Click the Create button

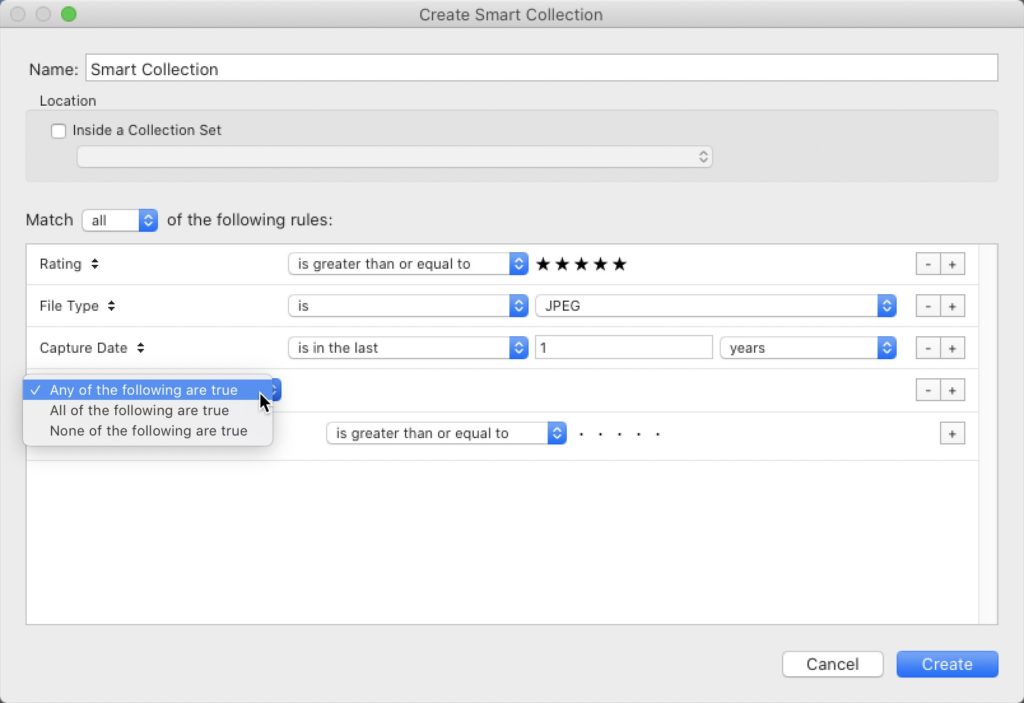click(x=946, y=664)
